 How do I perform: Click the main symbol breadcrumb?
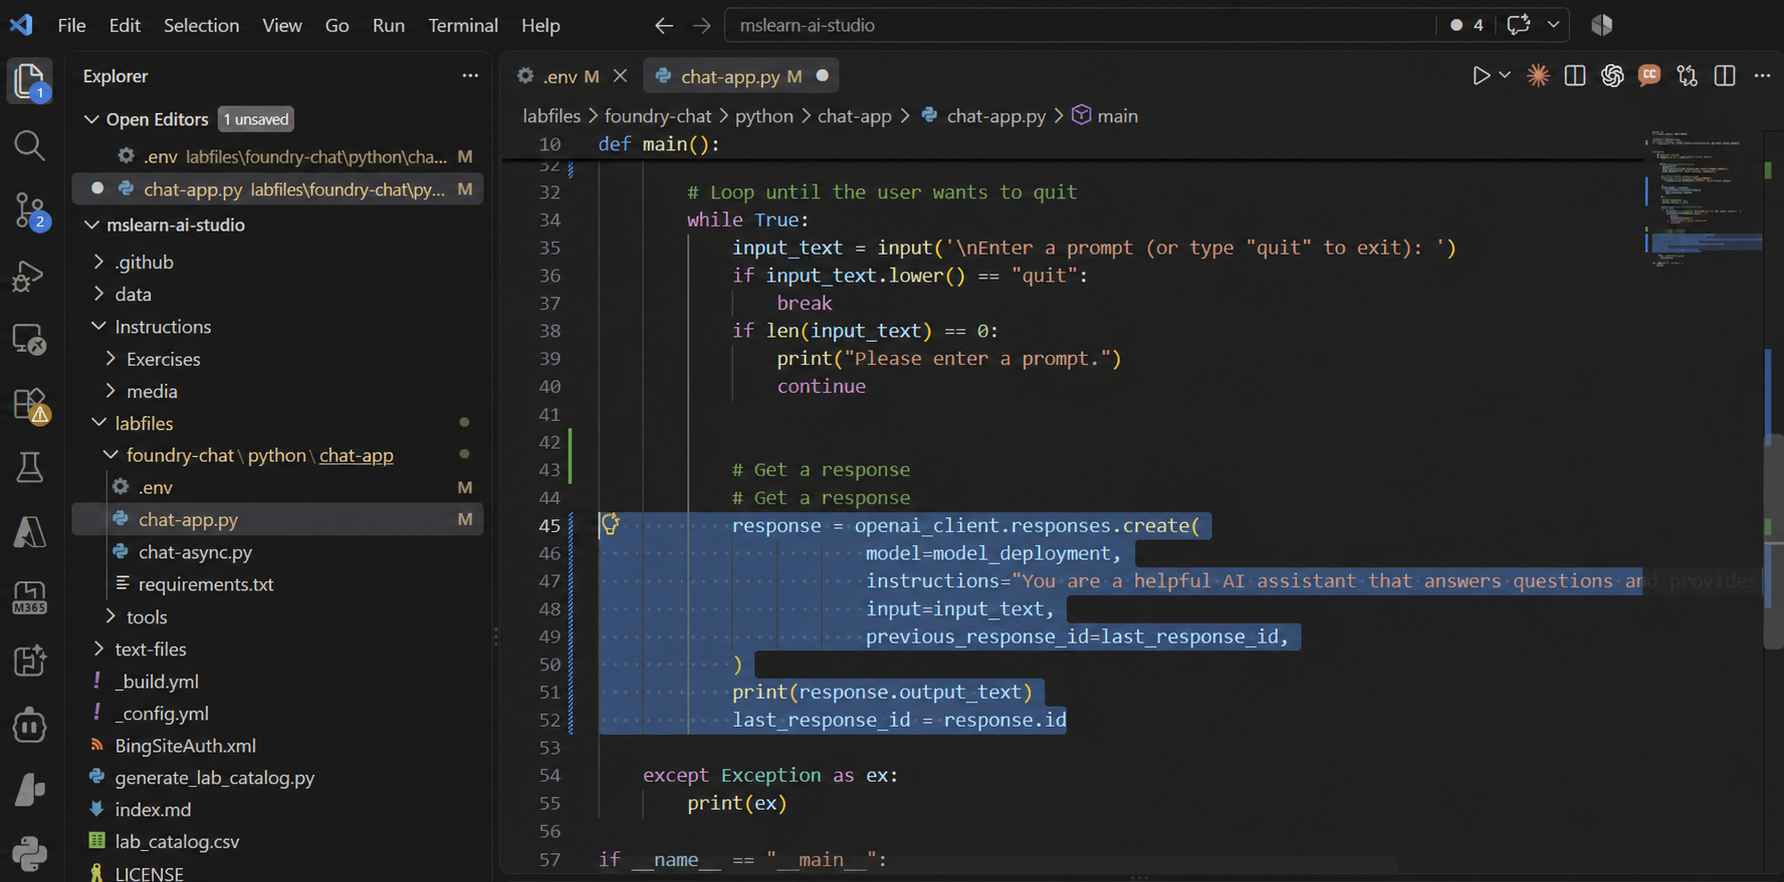point(1105,116)
